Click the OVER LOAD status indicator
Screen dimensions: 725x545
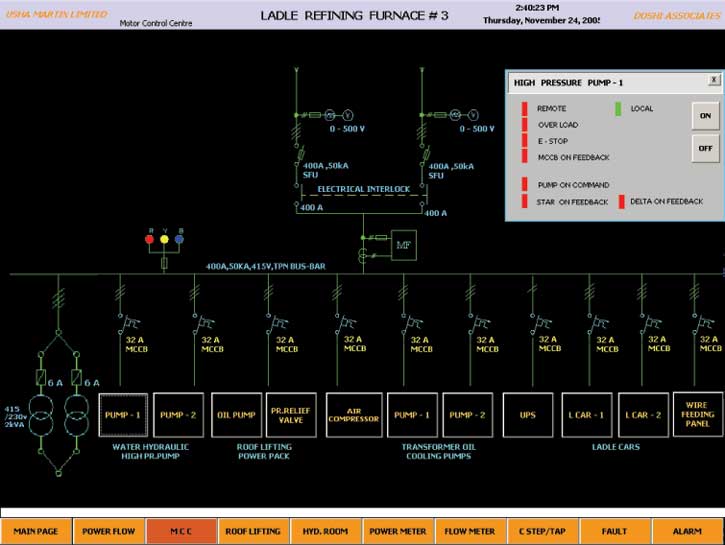tap(525, 124)
